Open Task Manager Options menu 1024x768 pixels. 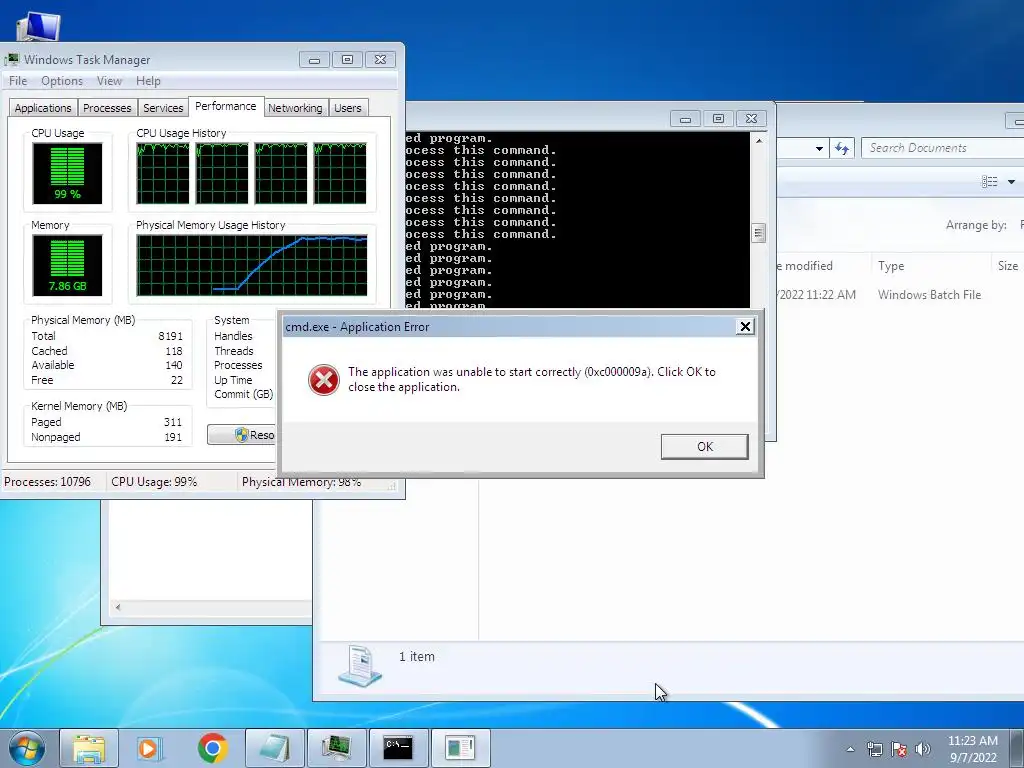(x=62, y=81)
